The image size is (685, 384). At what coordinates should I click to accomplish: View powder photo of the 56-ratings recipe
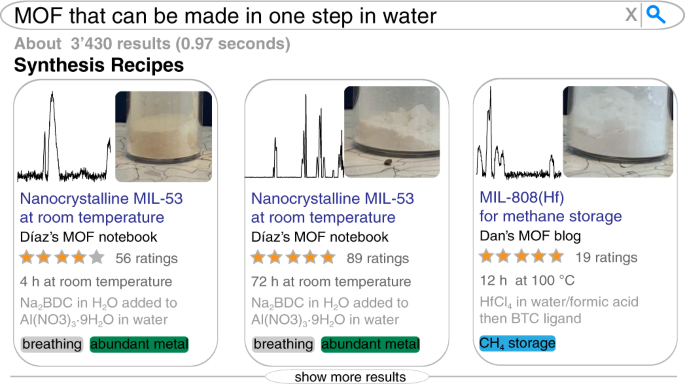click(163, 136)
